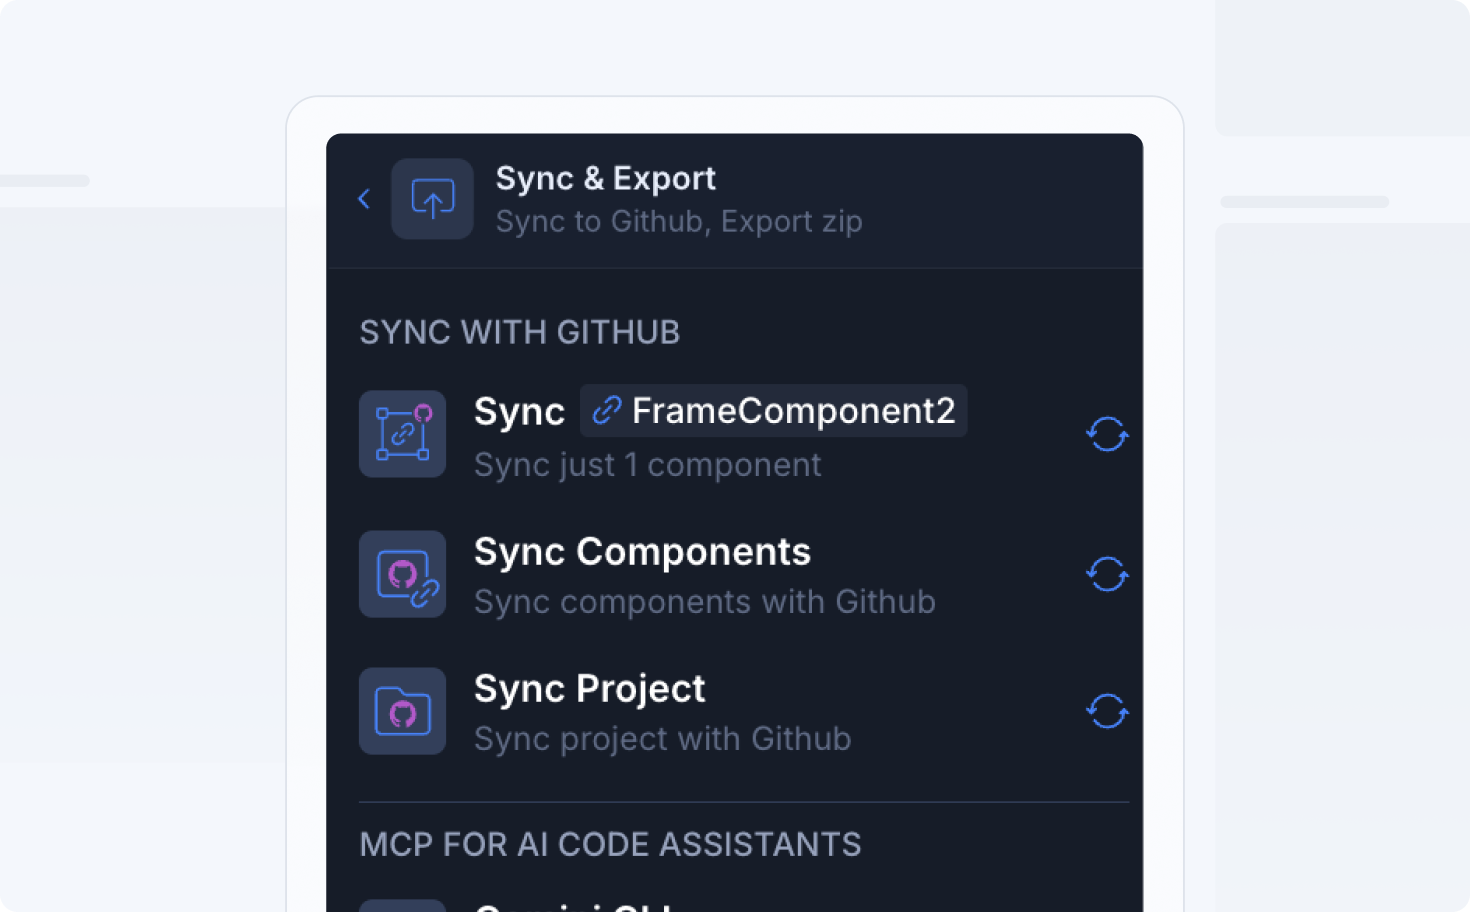Click the sync arrows next to Sync Project
The width and height of the screenshot is (1470, 912).
click(x=1107, y=711)
